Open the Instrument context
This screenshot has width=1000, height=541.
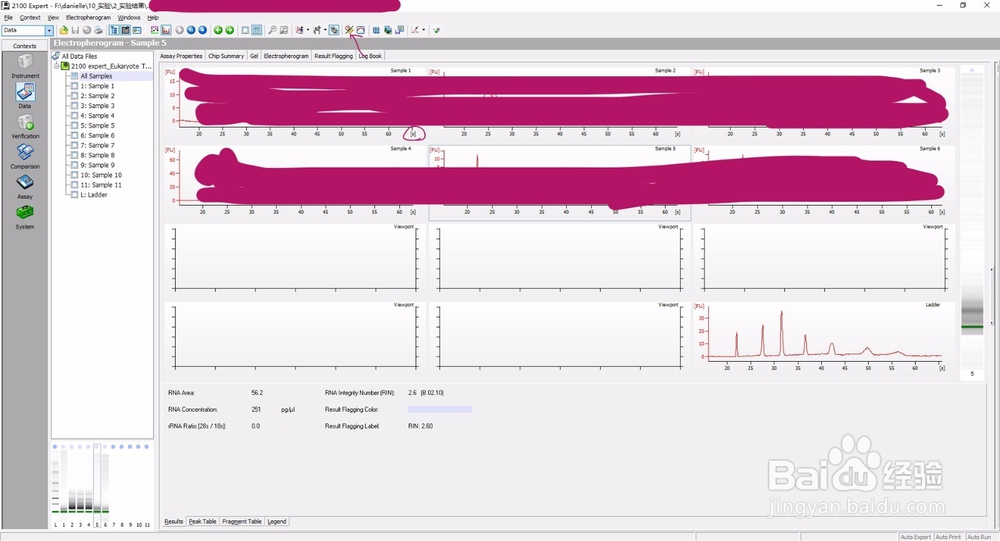25,66
